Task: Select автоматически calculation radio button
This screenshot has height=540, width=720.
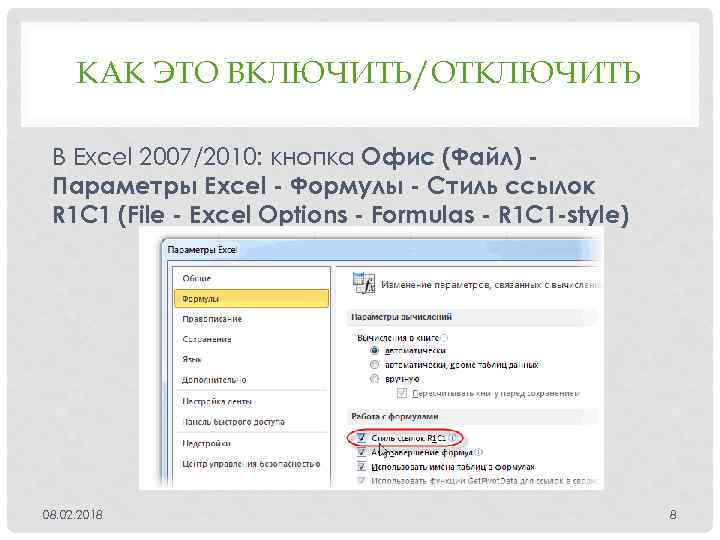Action: coord(375,350)
